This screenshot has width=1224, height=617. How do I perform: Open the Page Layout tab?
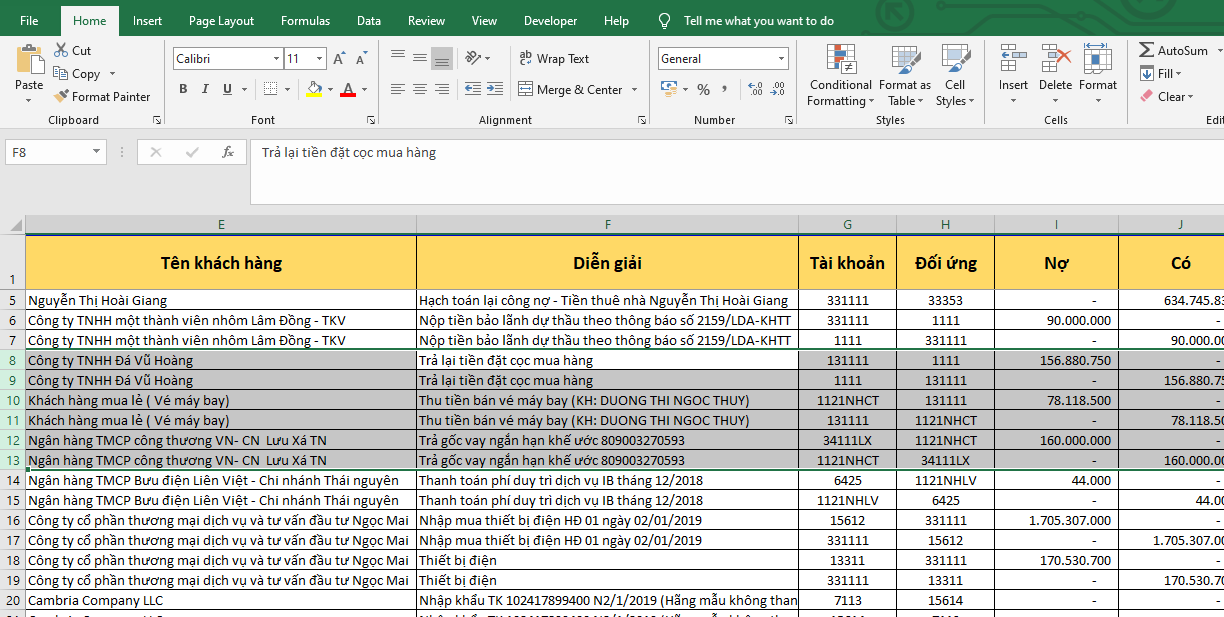(x=221, y=21)
